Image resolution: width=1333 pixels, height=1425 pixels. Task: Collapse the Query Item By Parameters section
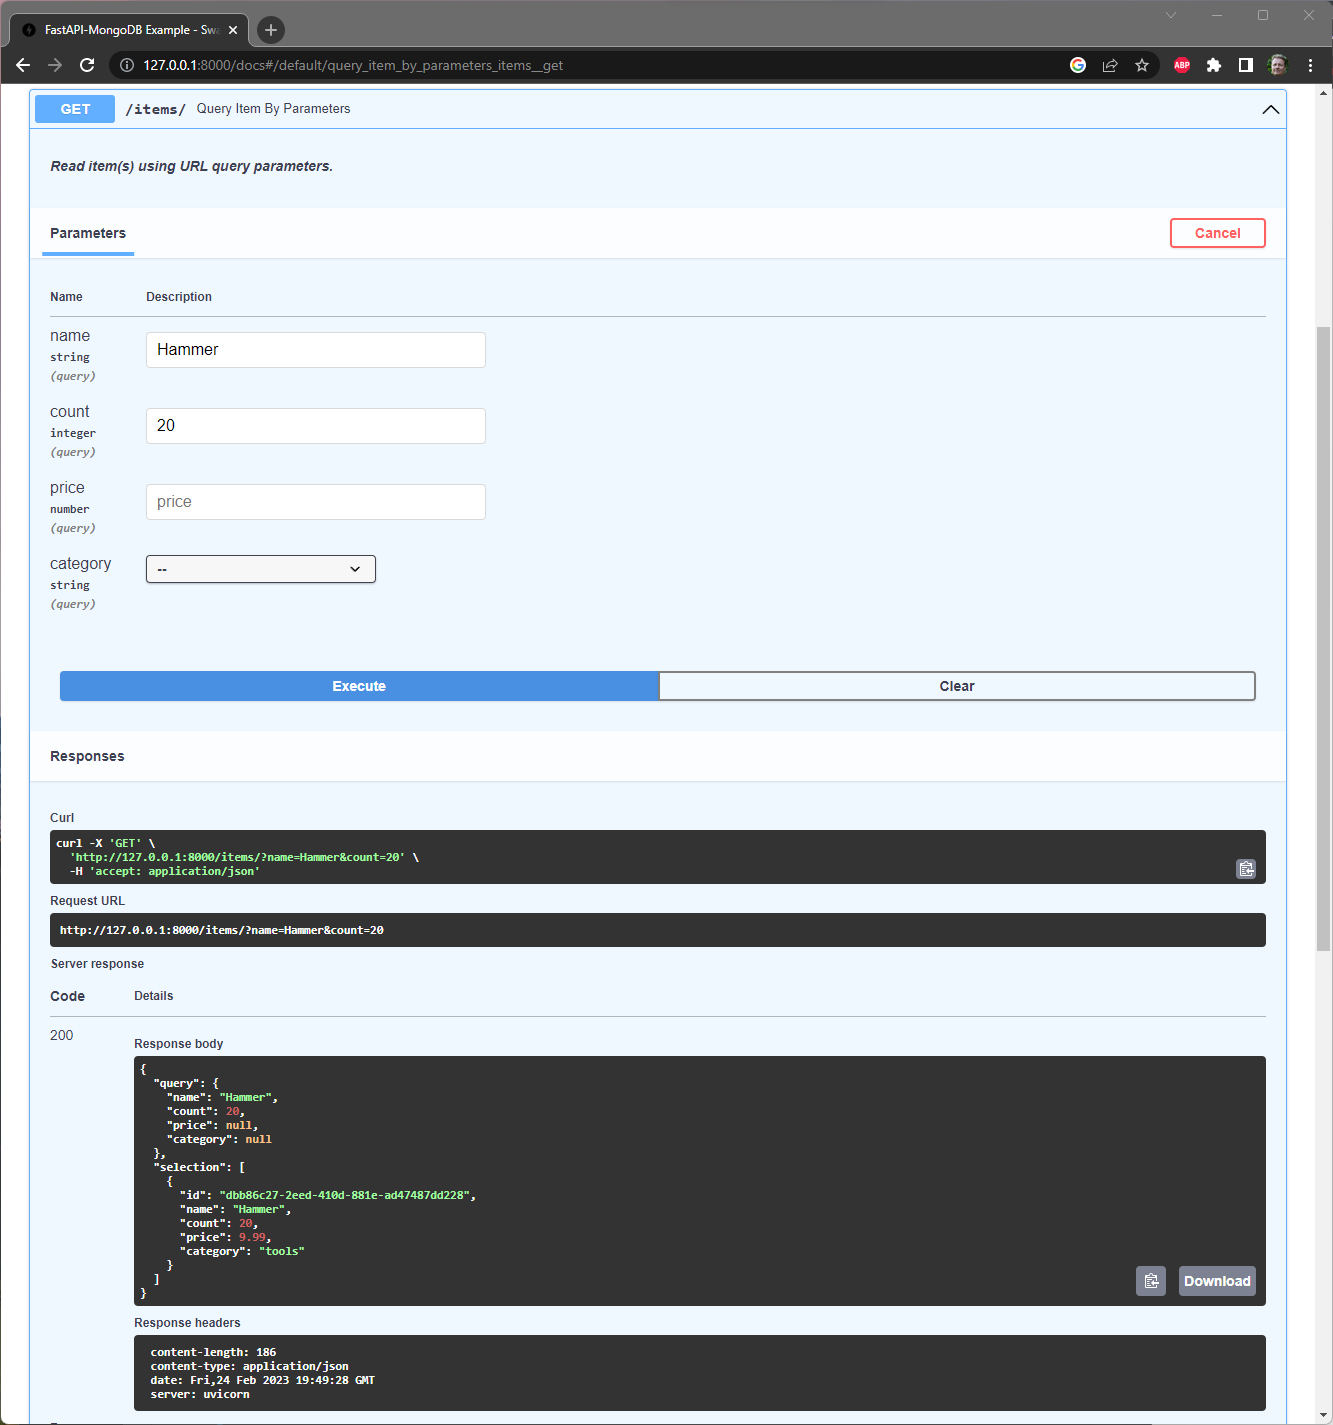coord(1270,109)
